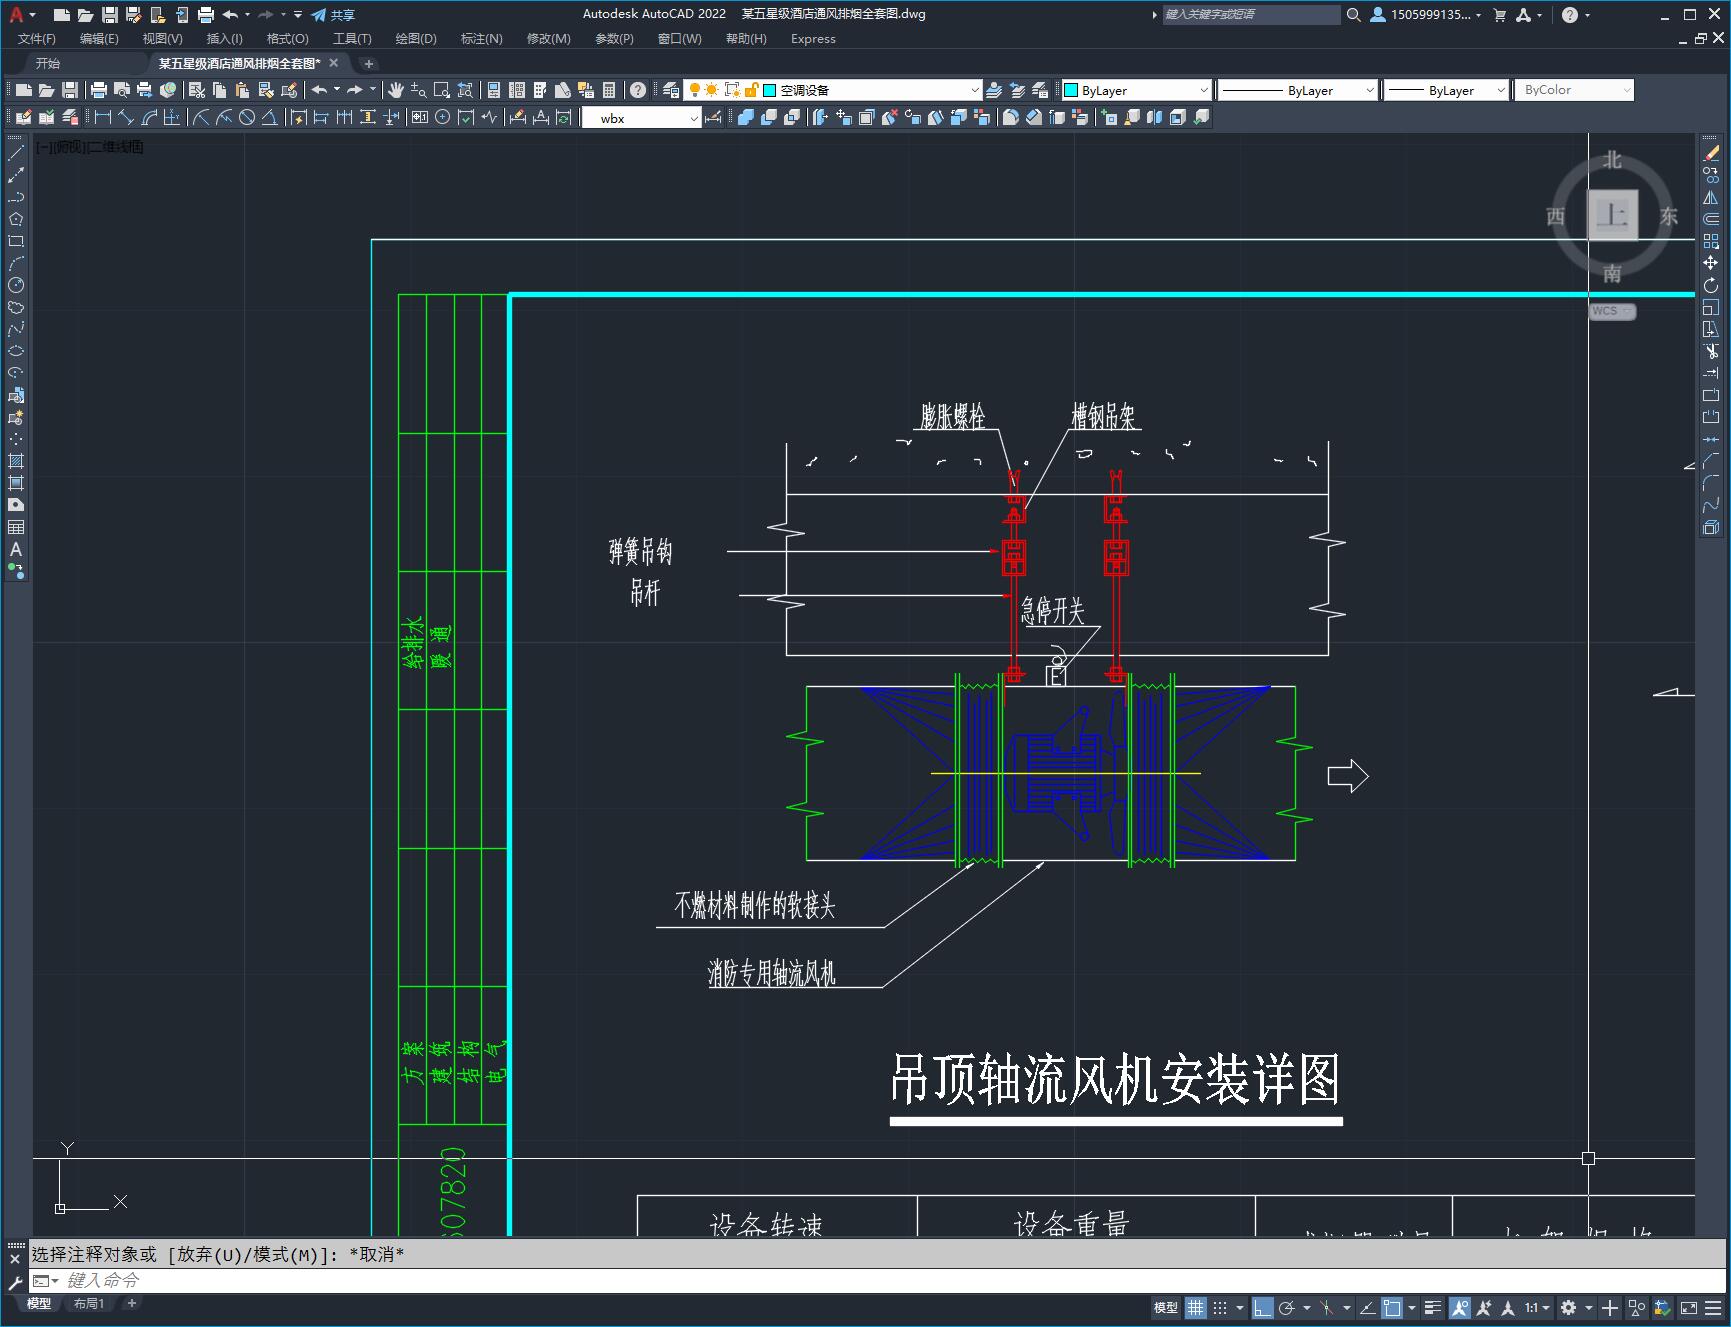Open the Express menu
This screenshot has height=1327, width=1731.
[x=813, y=39]
